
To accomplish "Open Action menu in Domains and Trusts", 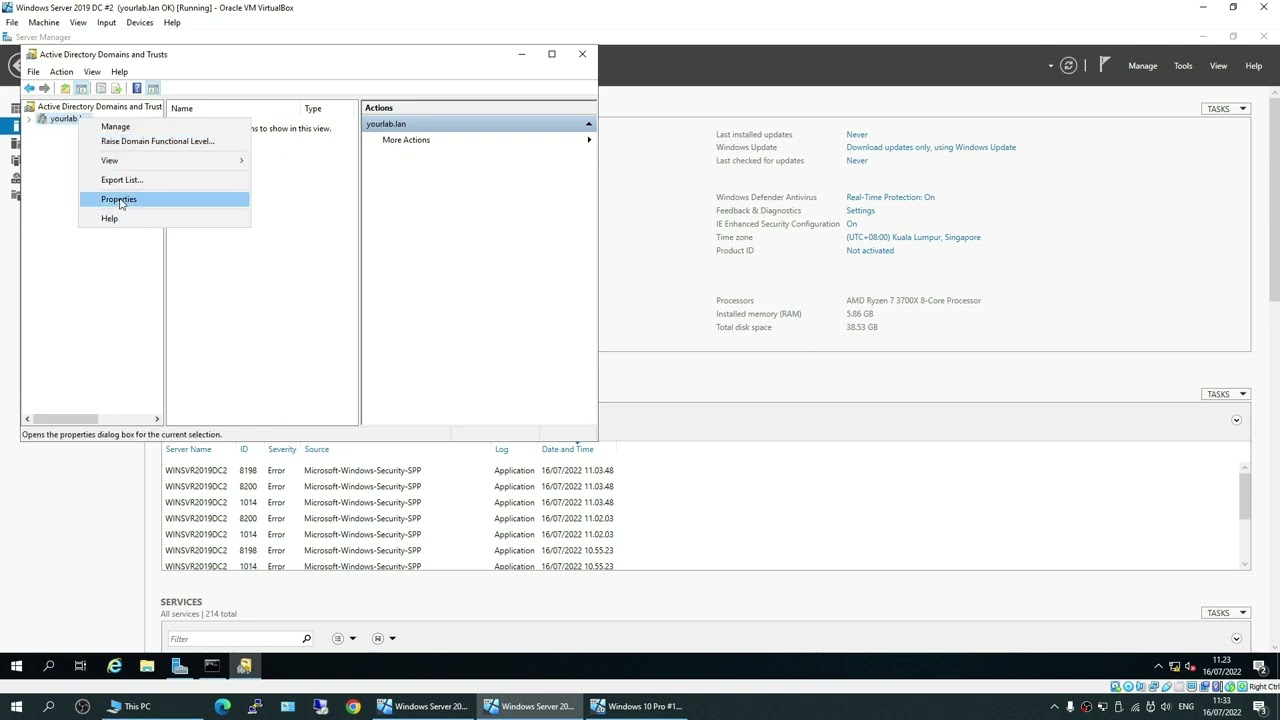I will 61,72.
